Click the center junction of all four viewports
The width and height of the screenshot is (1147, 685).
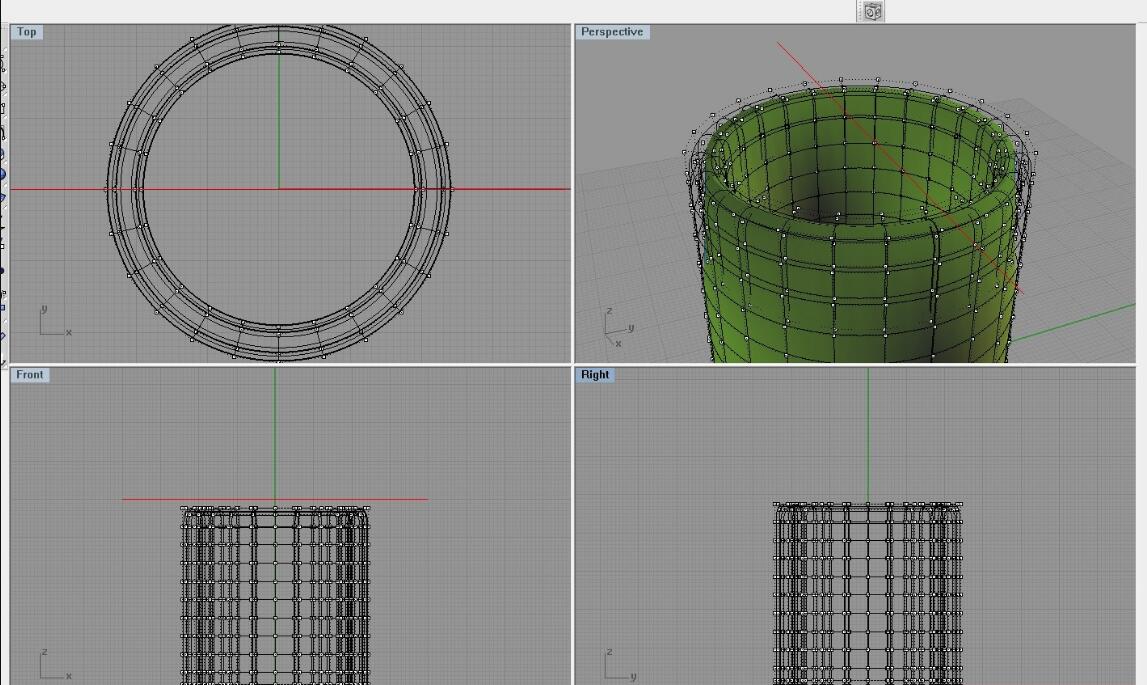[572, 365]
